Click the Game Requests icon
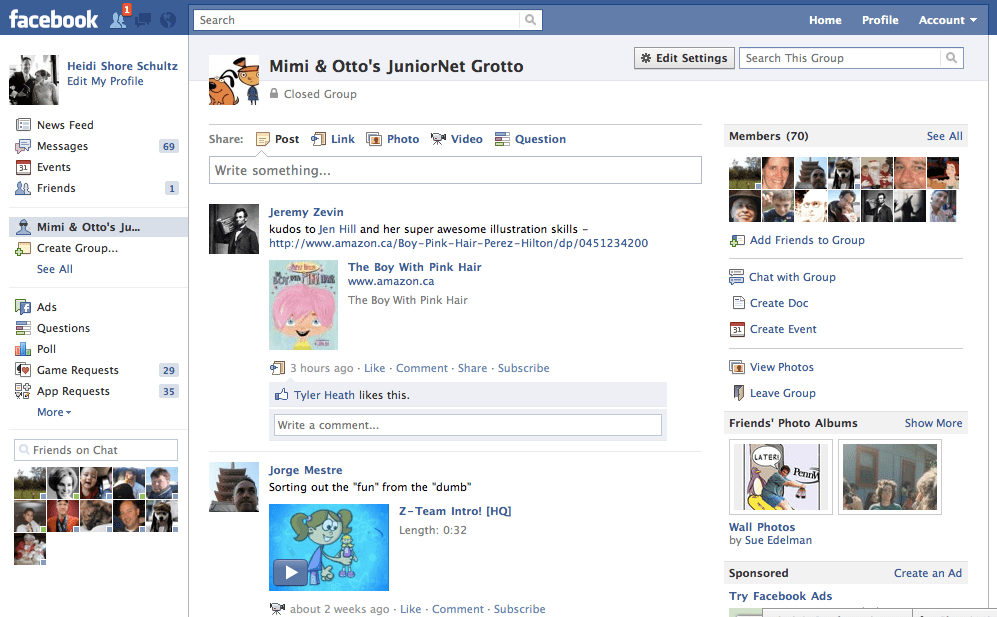The height and width of the screenshot is (617, 997). [x=23, y=370]
